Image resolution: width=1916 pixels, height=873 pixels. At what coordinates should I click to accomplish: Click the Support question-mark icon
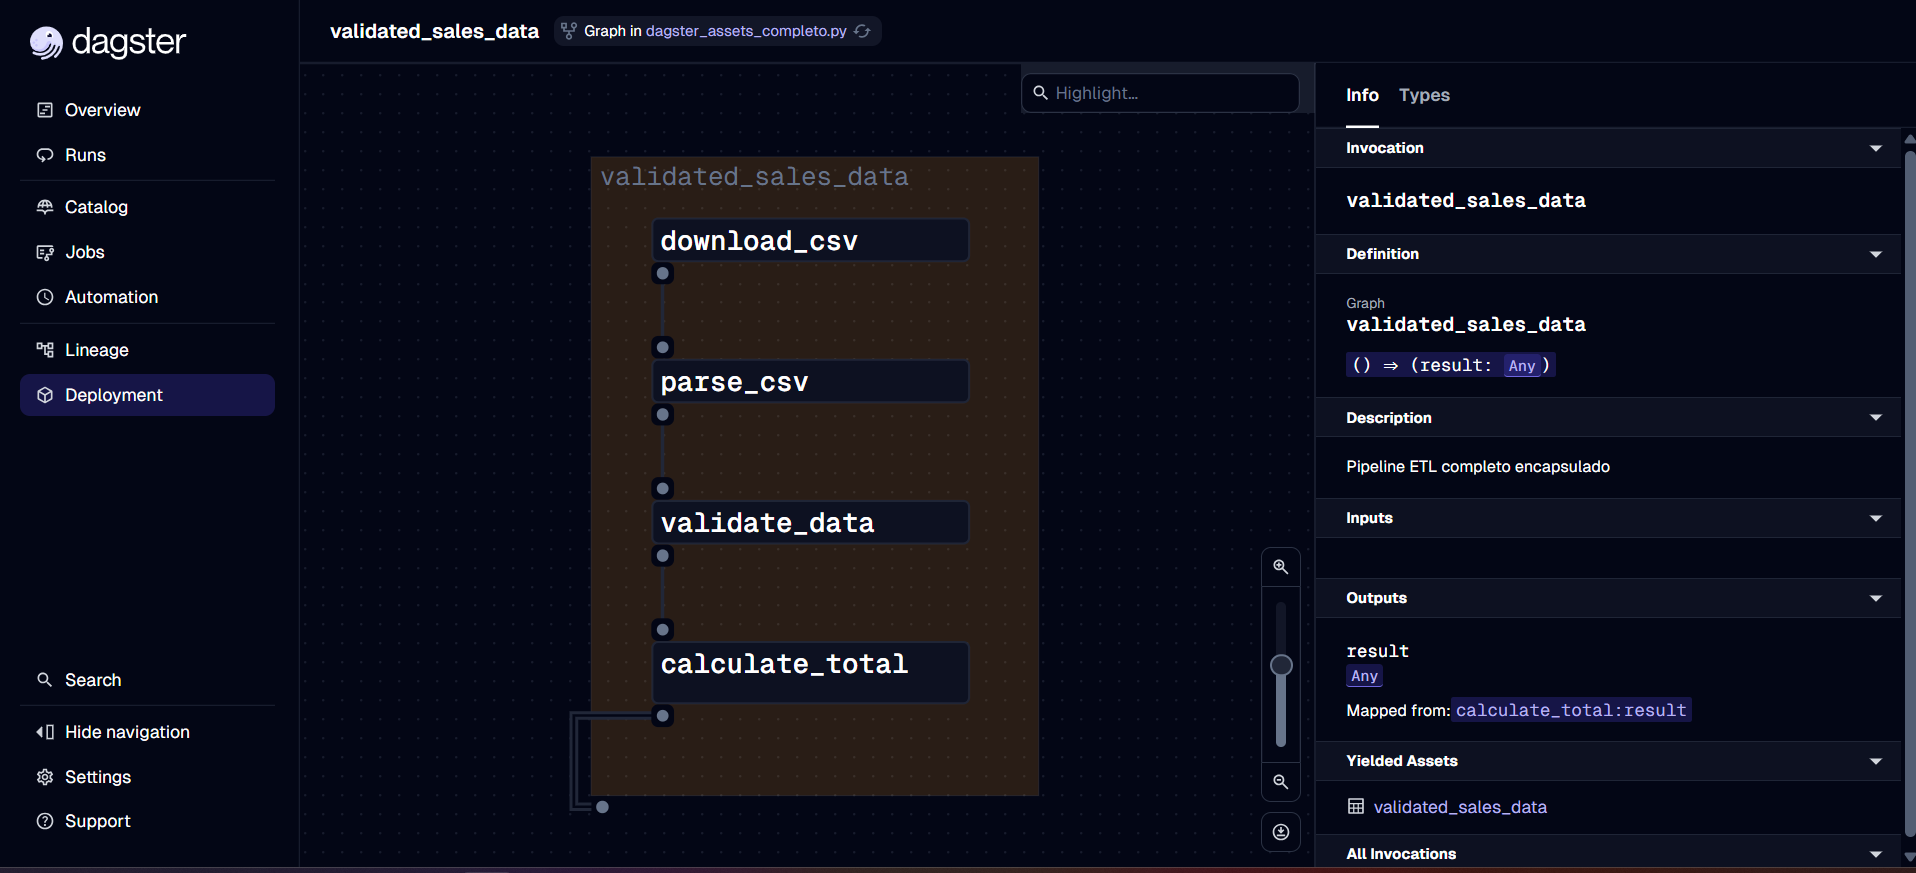tap(45, 821)
